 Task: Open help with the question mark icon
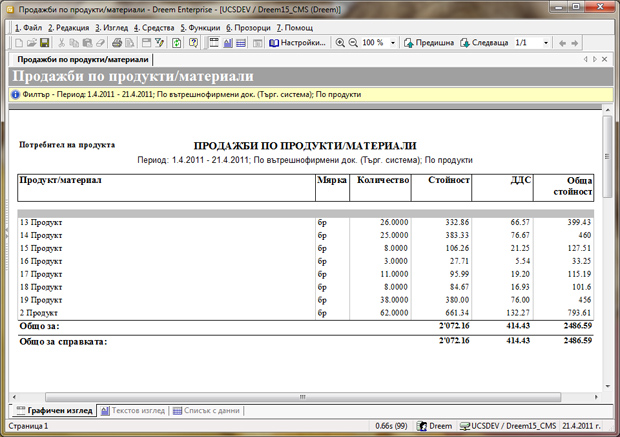pos(193,43)
